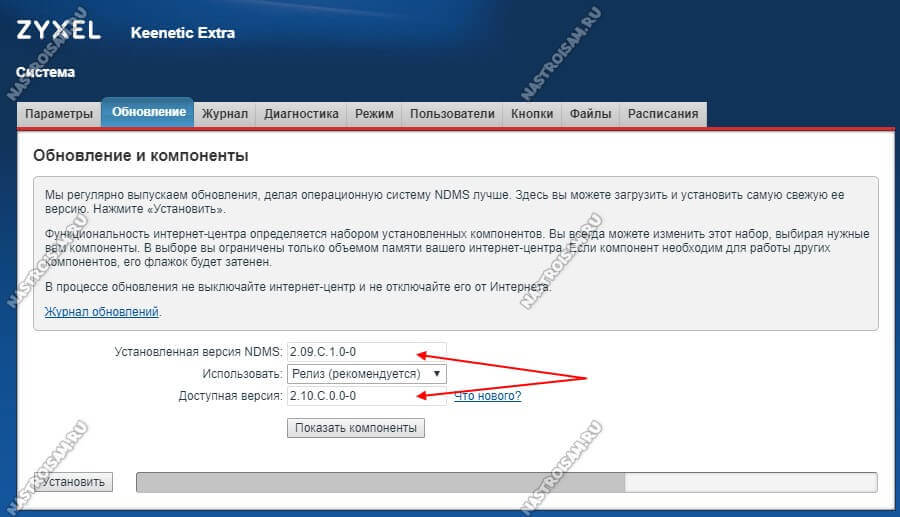Screen dimensions: 900x517
Task: Select the Расписания tab
Action: coord(663,114)
